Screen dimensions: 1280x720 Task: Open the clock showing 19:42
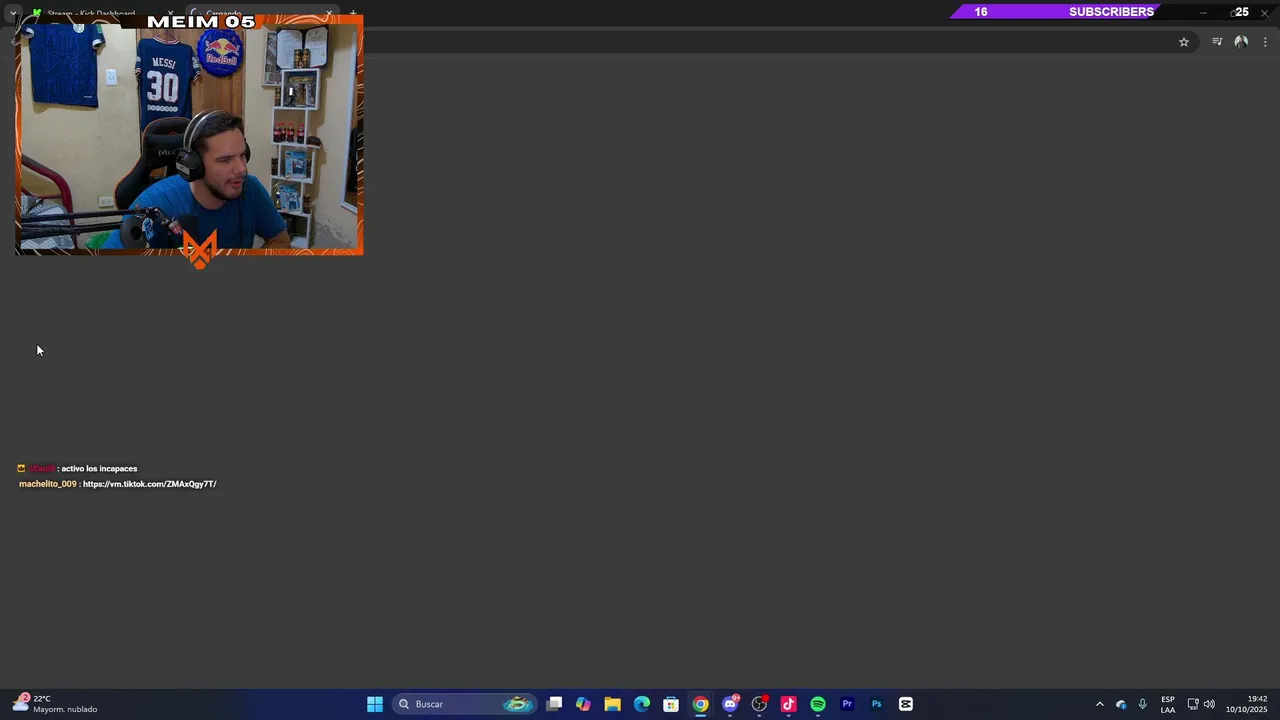tap(1247, 704)
